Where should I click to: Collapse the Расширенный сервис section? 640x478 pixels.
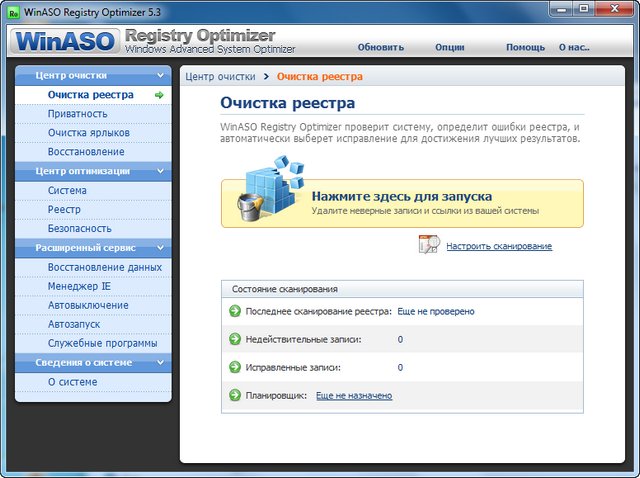(x=160, y=247)
